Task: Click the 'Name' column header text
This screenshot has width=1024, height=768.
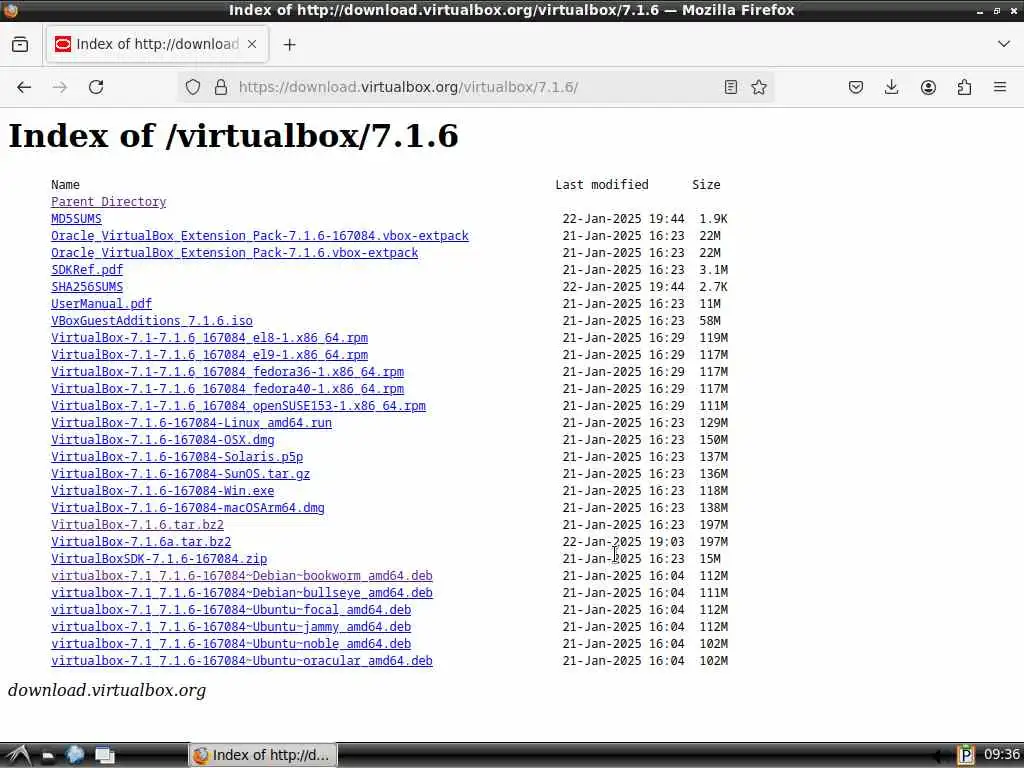Action: tap(65, 185)
